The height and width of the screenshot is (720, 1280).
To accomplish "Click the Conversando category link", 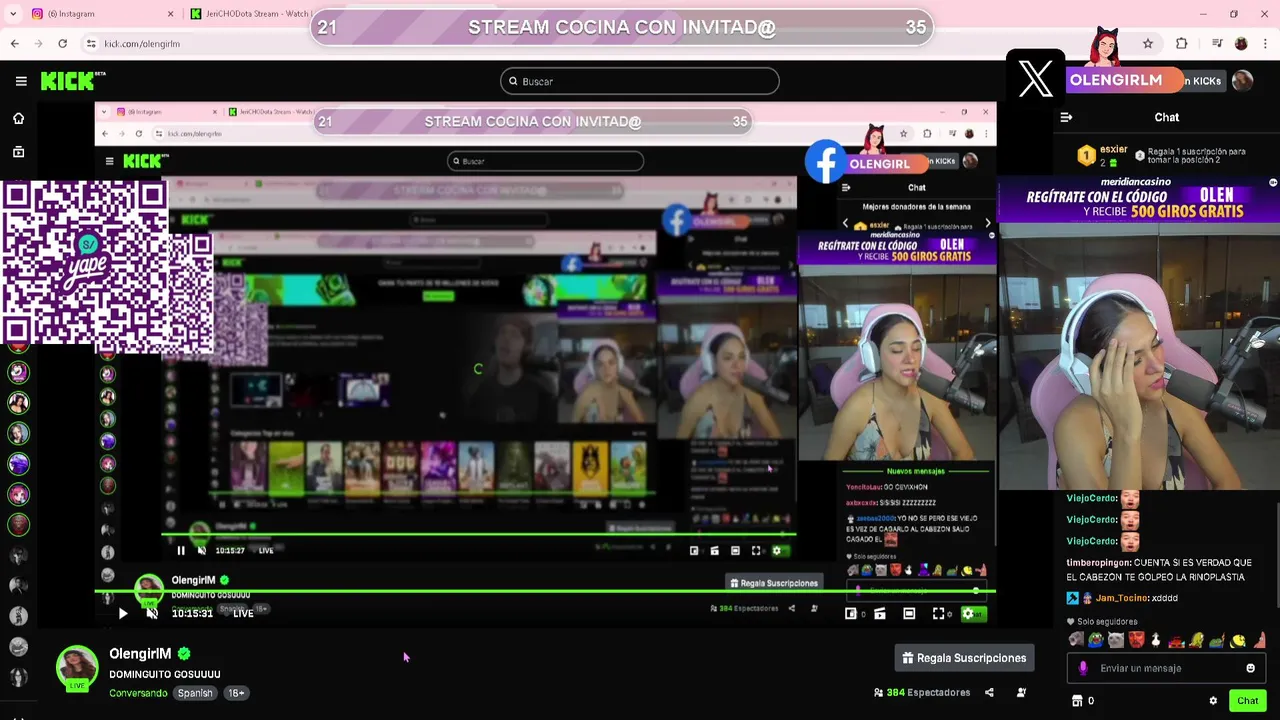I will [x=138, y=693].
